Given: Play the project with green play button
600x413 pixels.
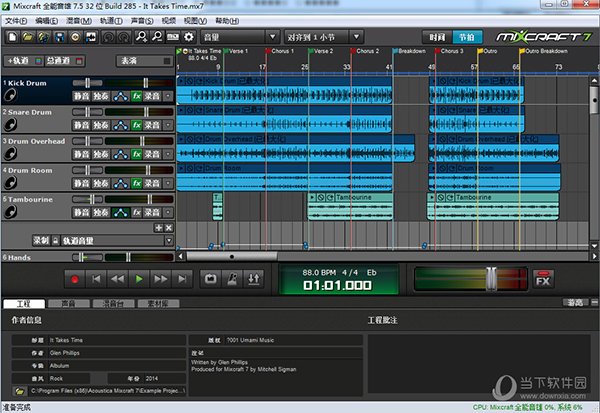Looking at the screenshot, I should [139, 279].
